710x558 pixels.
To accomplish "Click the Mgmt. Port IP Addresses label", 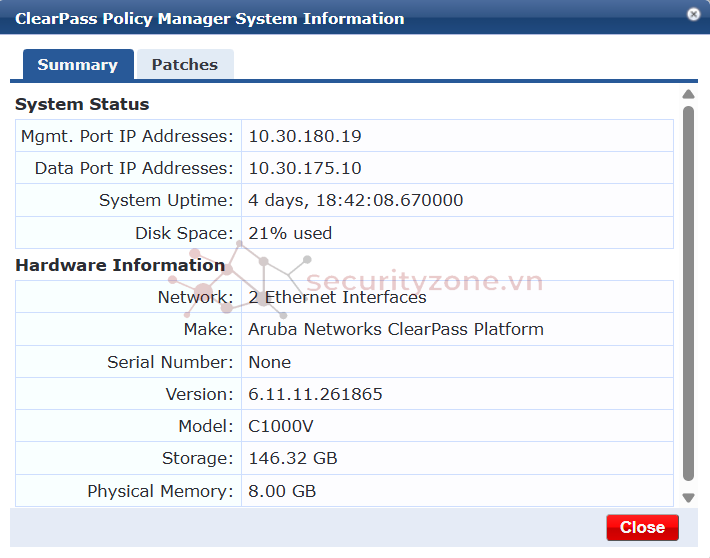I will (x=127, y=136).
